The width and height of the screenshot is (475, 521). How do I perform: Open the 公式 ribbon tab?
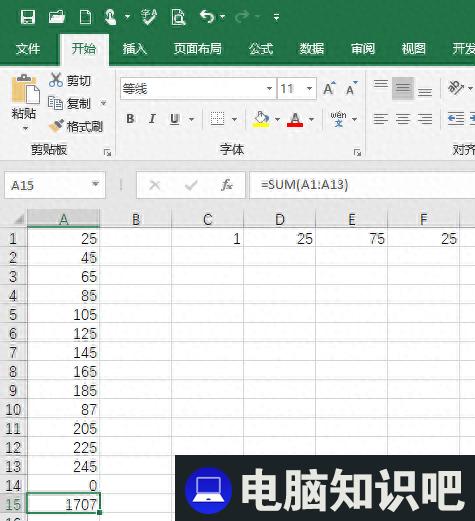tap(261, 49)
